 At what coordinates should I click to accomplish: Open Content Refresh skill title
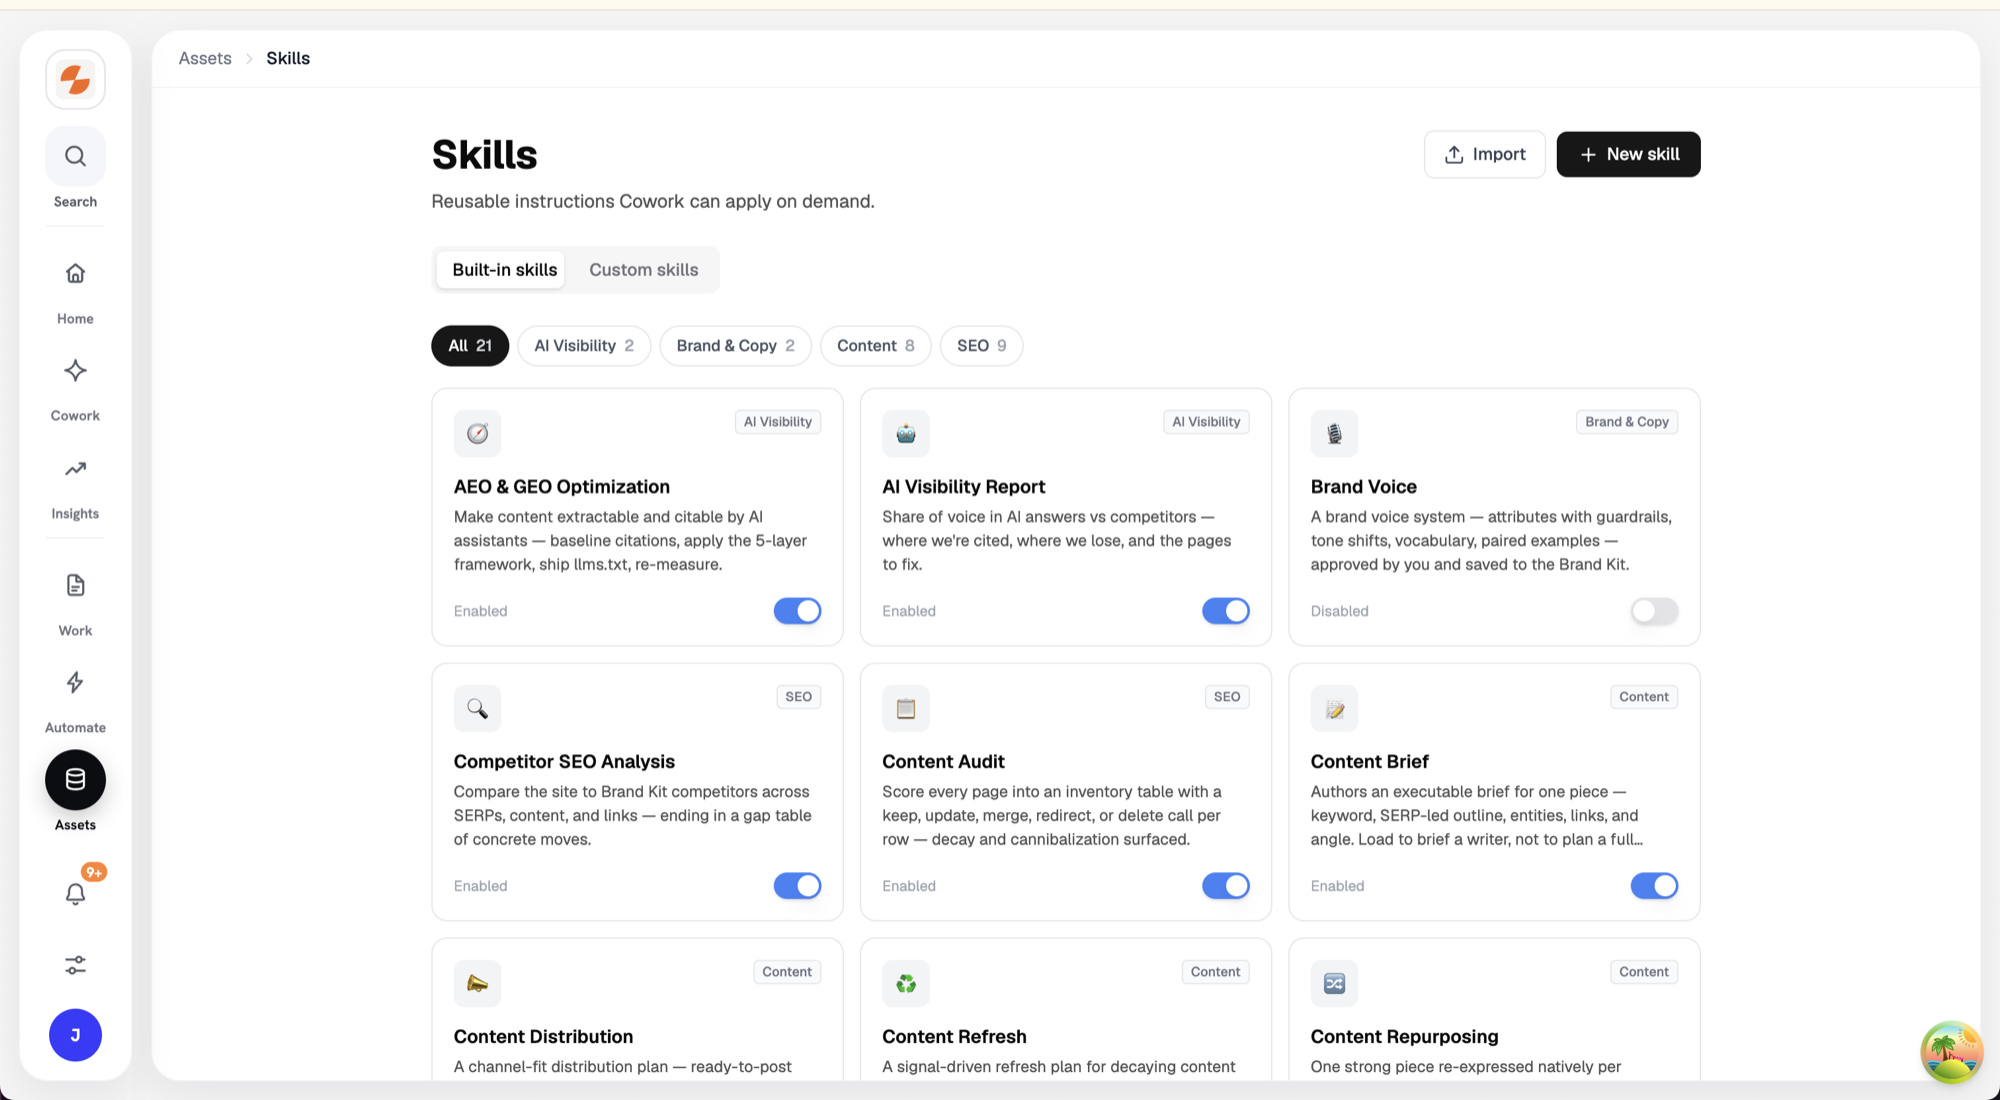tap(954, 1037)
